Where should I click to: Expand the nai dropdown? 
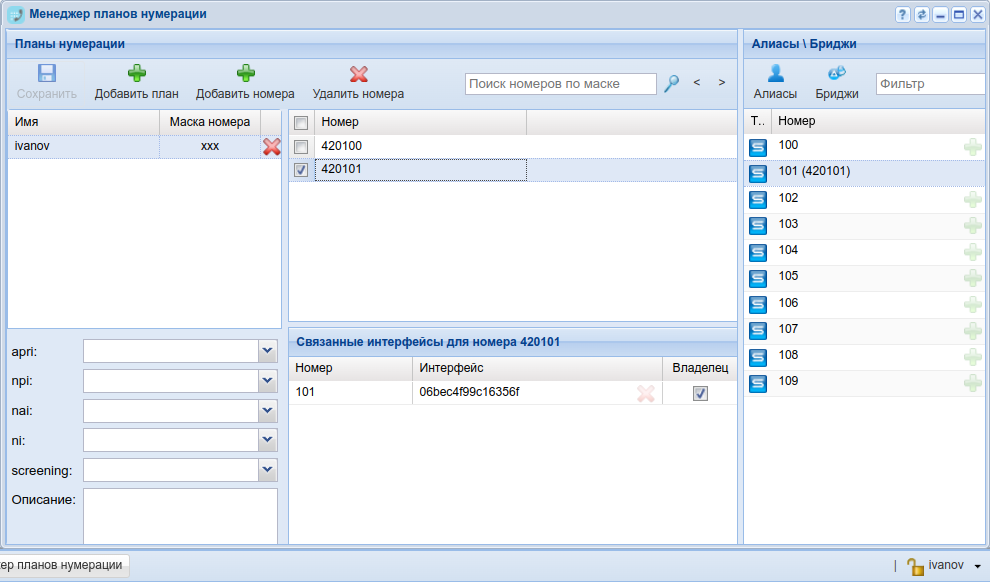click(267, 411)
